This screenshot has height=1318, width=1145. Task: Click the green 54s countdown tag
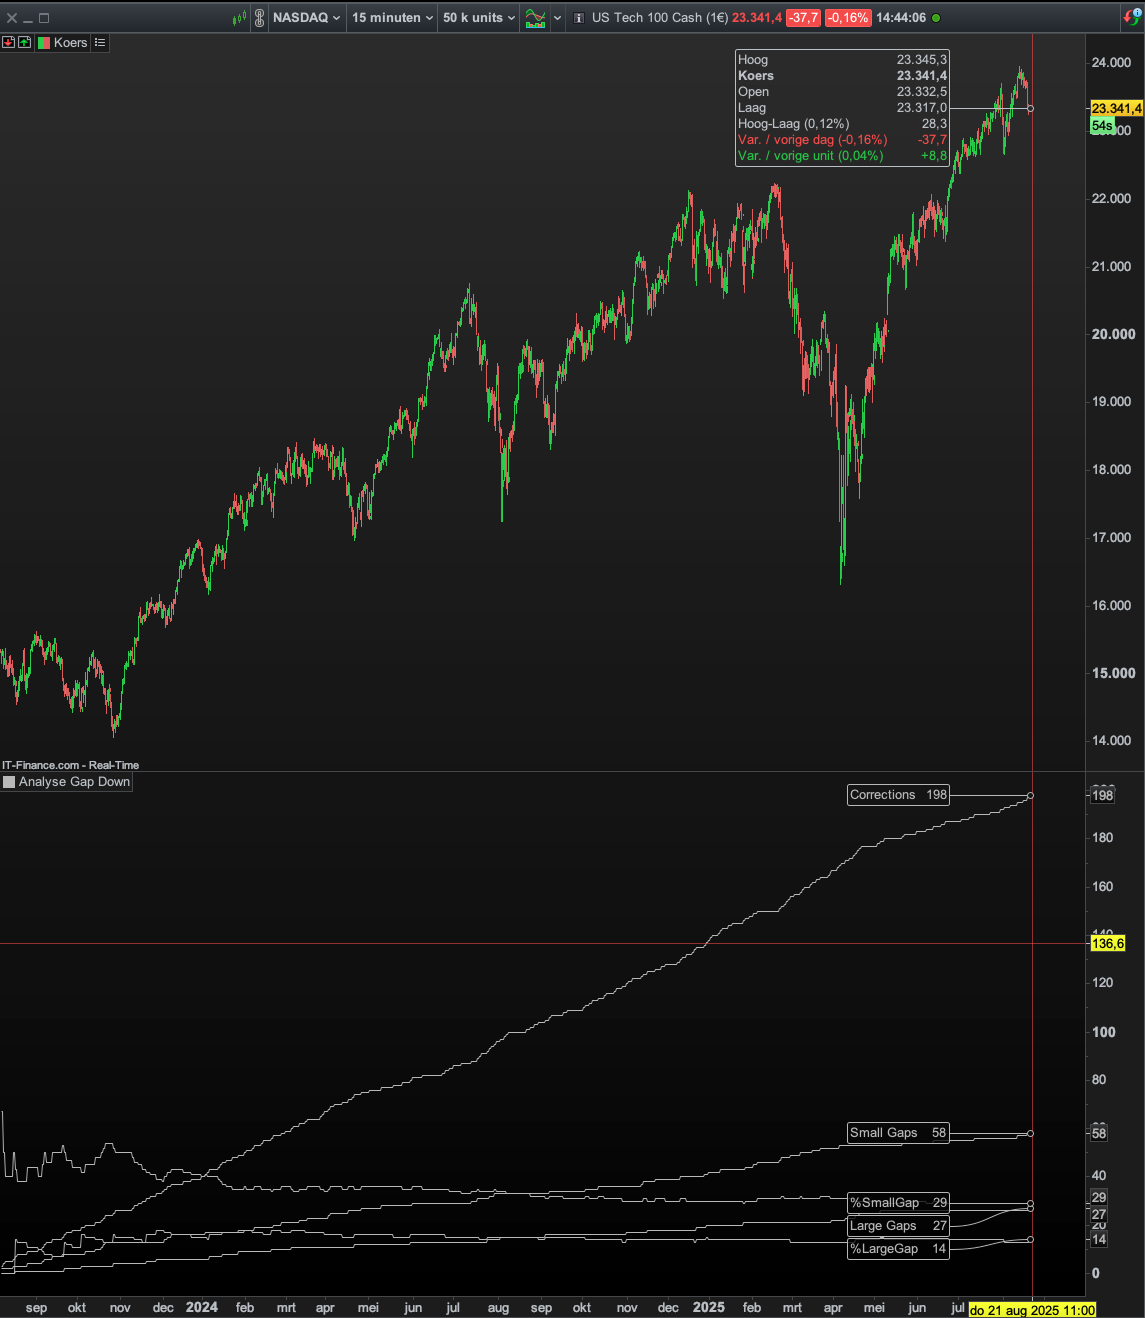coord(1102,126)
